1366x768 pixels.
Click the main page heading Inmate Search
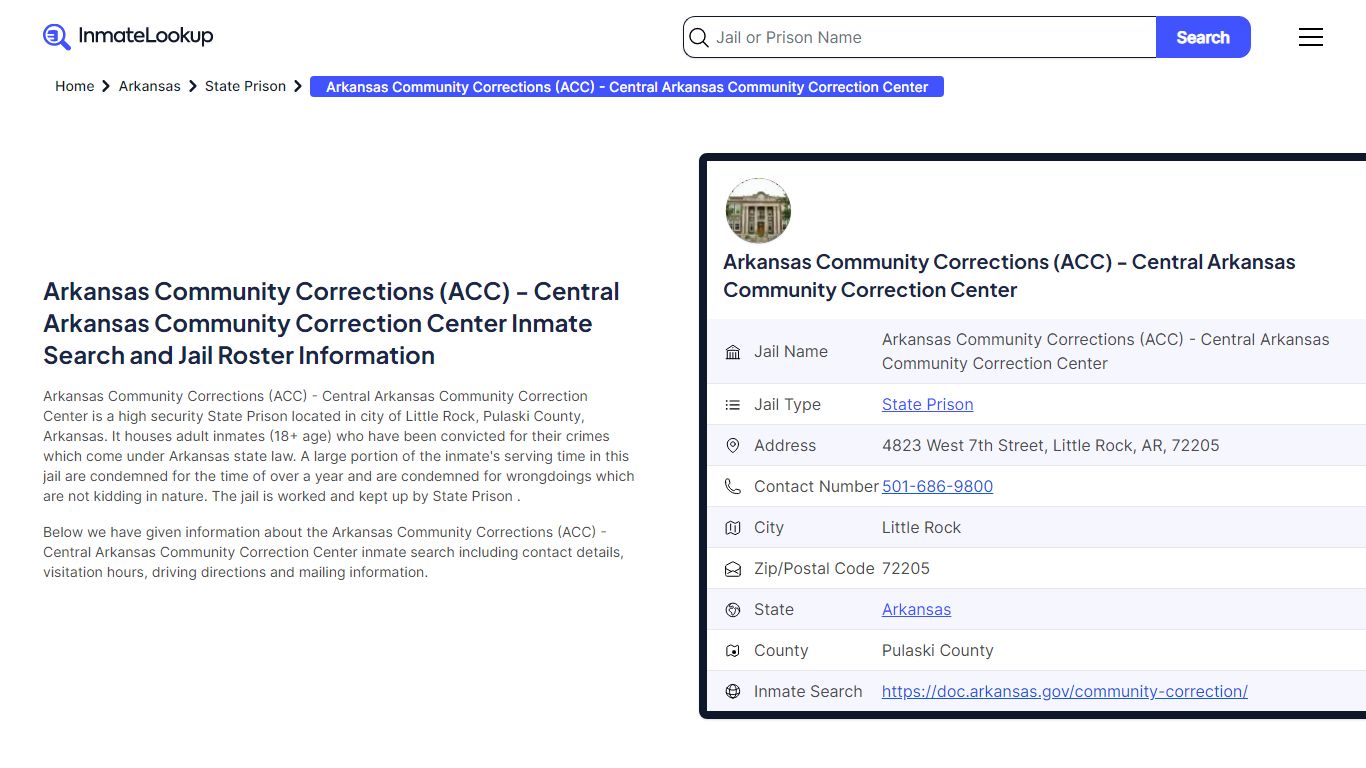[331, 324]
